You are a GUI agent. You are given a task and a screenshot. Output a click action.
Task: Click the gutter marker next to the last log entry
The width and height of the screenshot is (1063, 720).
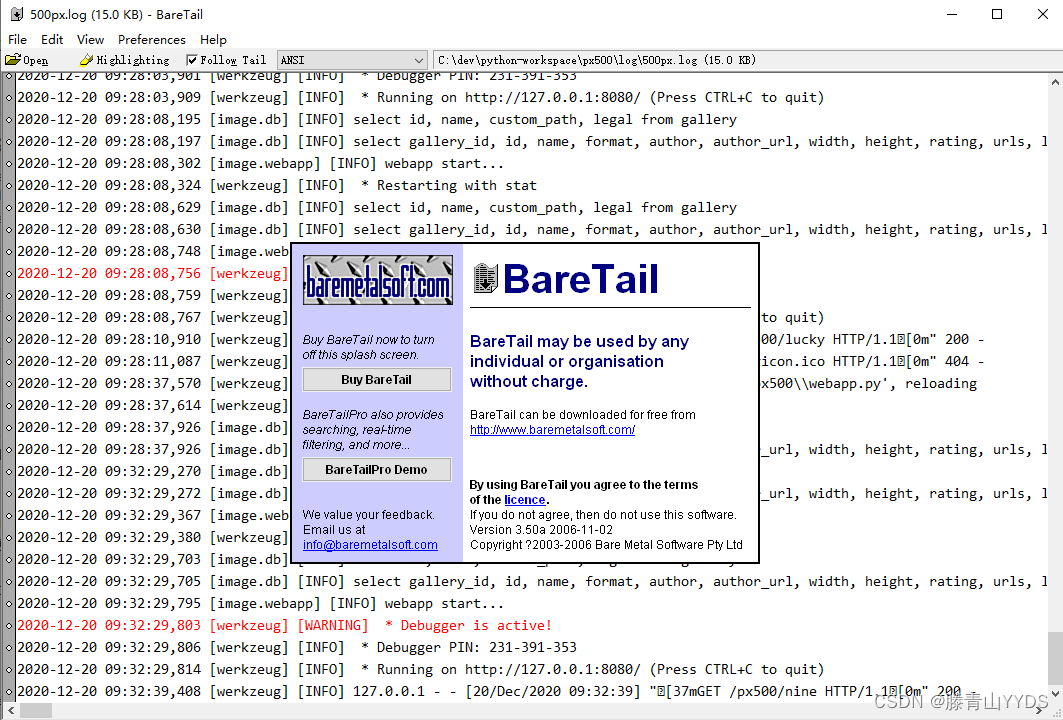click(x=7, y=691)
